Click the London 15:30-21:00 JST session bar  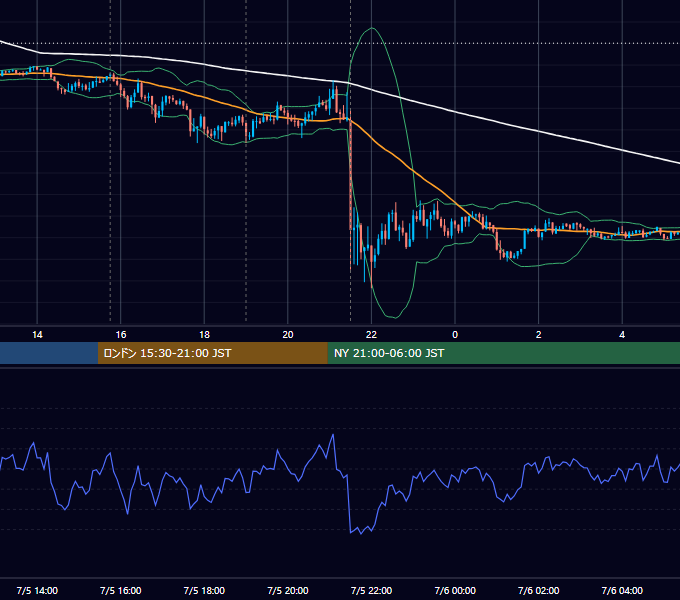coord(212,353)
